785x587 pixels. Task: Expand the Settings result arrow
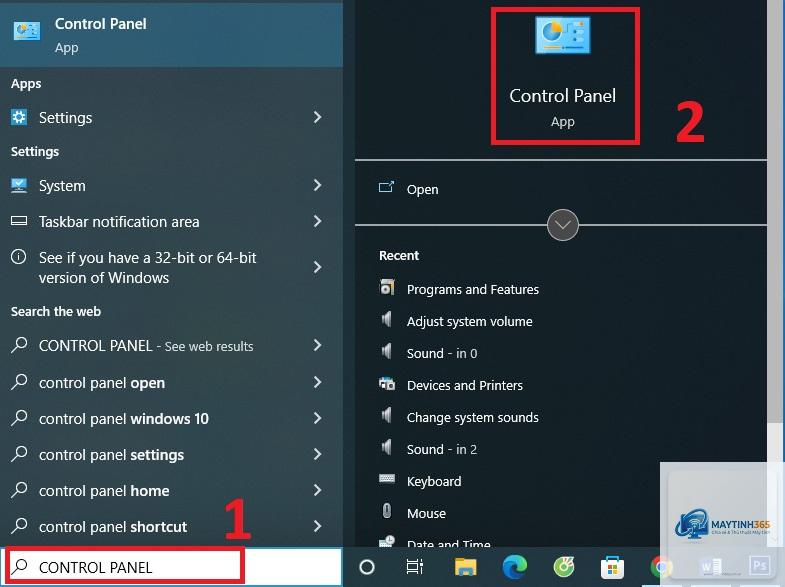[x=317, y=117]
